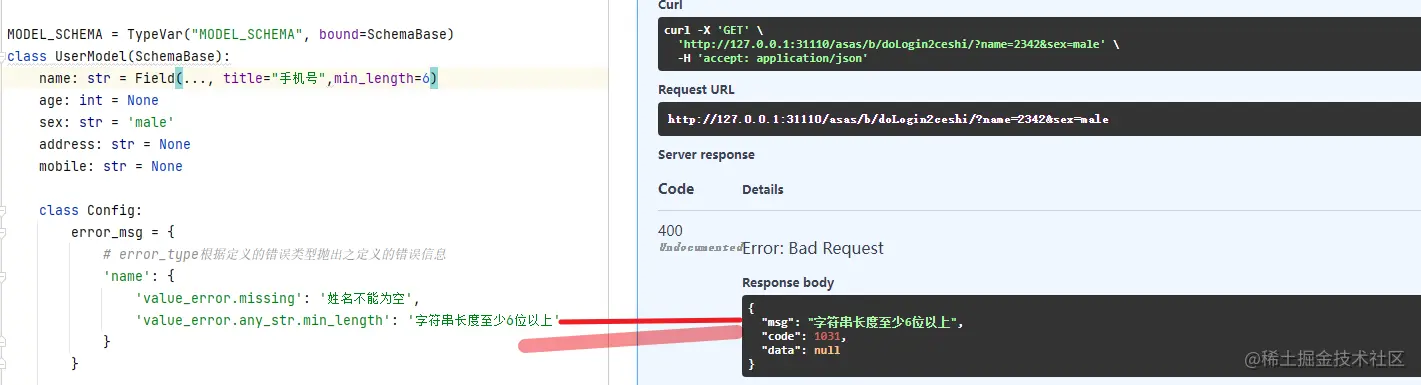Click the 400 status code
The width and height of the screenshot is (1421, 385).
(x=670, y=230)
